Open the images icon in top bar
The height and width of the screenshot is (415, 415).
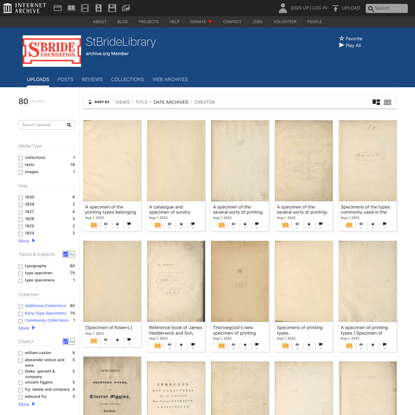click(126, 8)
